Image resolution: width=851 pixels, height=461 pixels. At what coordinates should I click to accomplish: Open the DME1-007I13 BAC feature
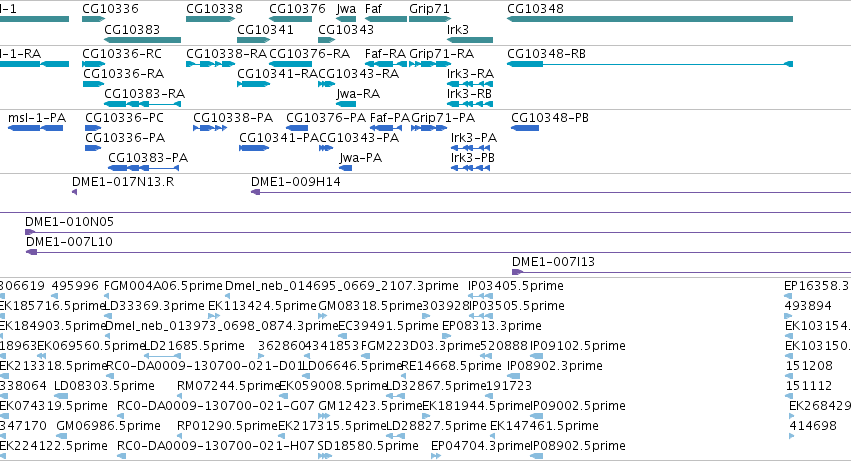(681, 272)
